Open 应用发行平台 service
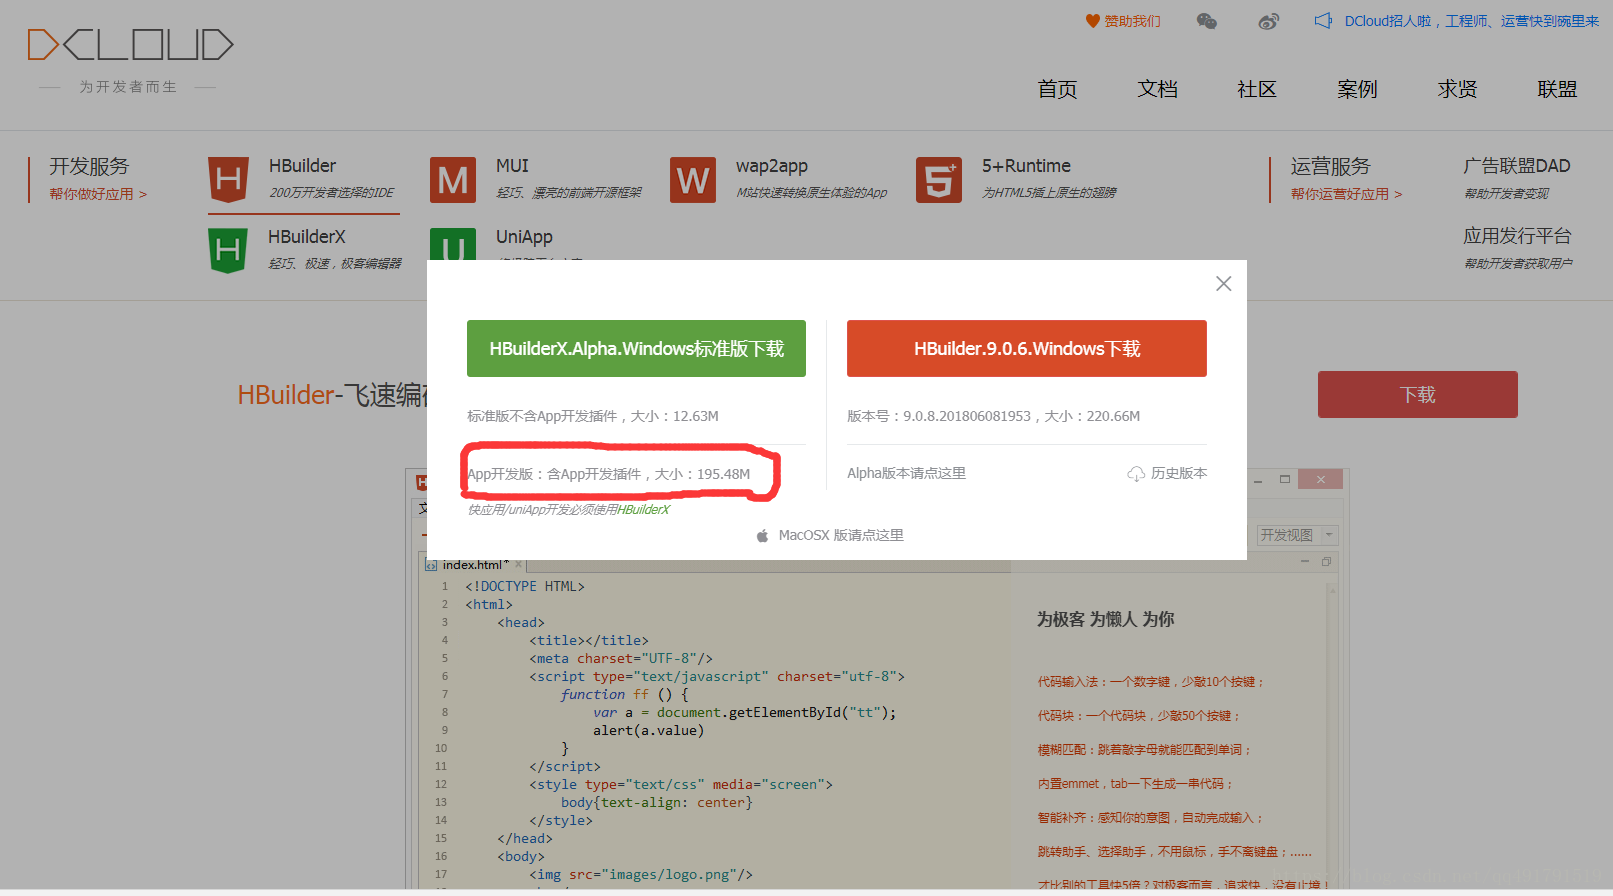Screen dimensions: 1613x896 point(1517,236)
